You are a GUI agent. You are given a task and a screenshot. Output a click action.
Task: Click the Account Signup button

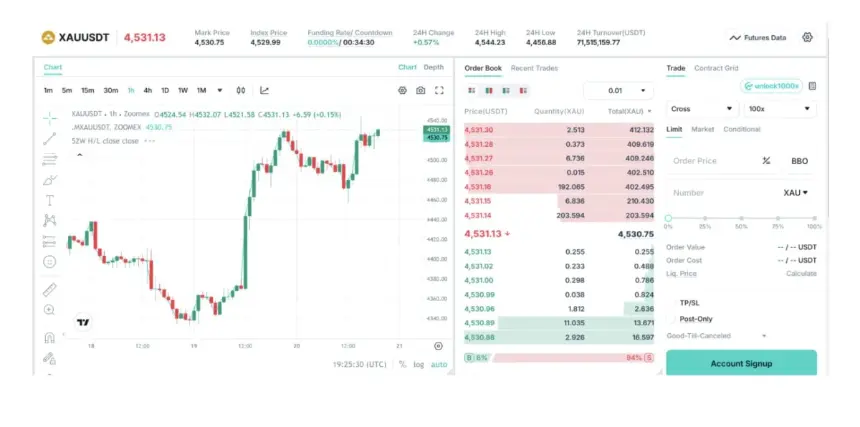[742, 363]
